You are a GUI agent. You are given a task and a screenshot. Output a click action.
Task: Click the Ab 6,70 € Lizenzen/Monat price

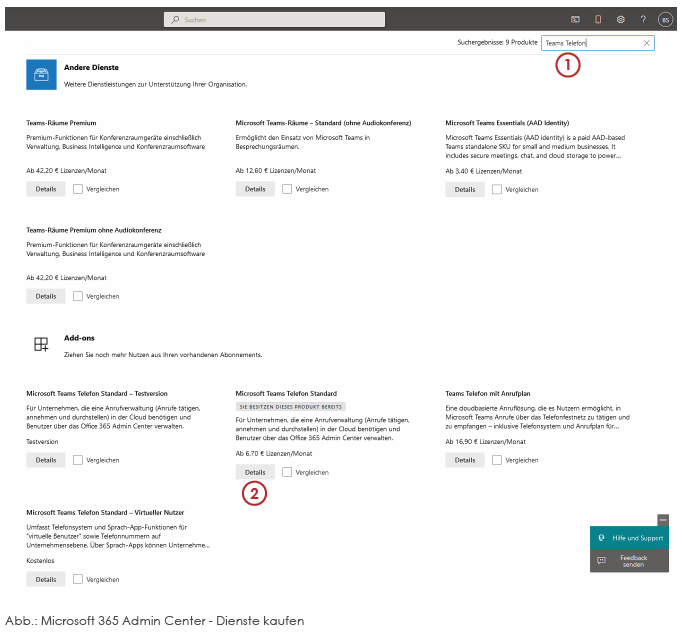pos(274,453)
